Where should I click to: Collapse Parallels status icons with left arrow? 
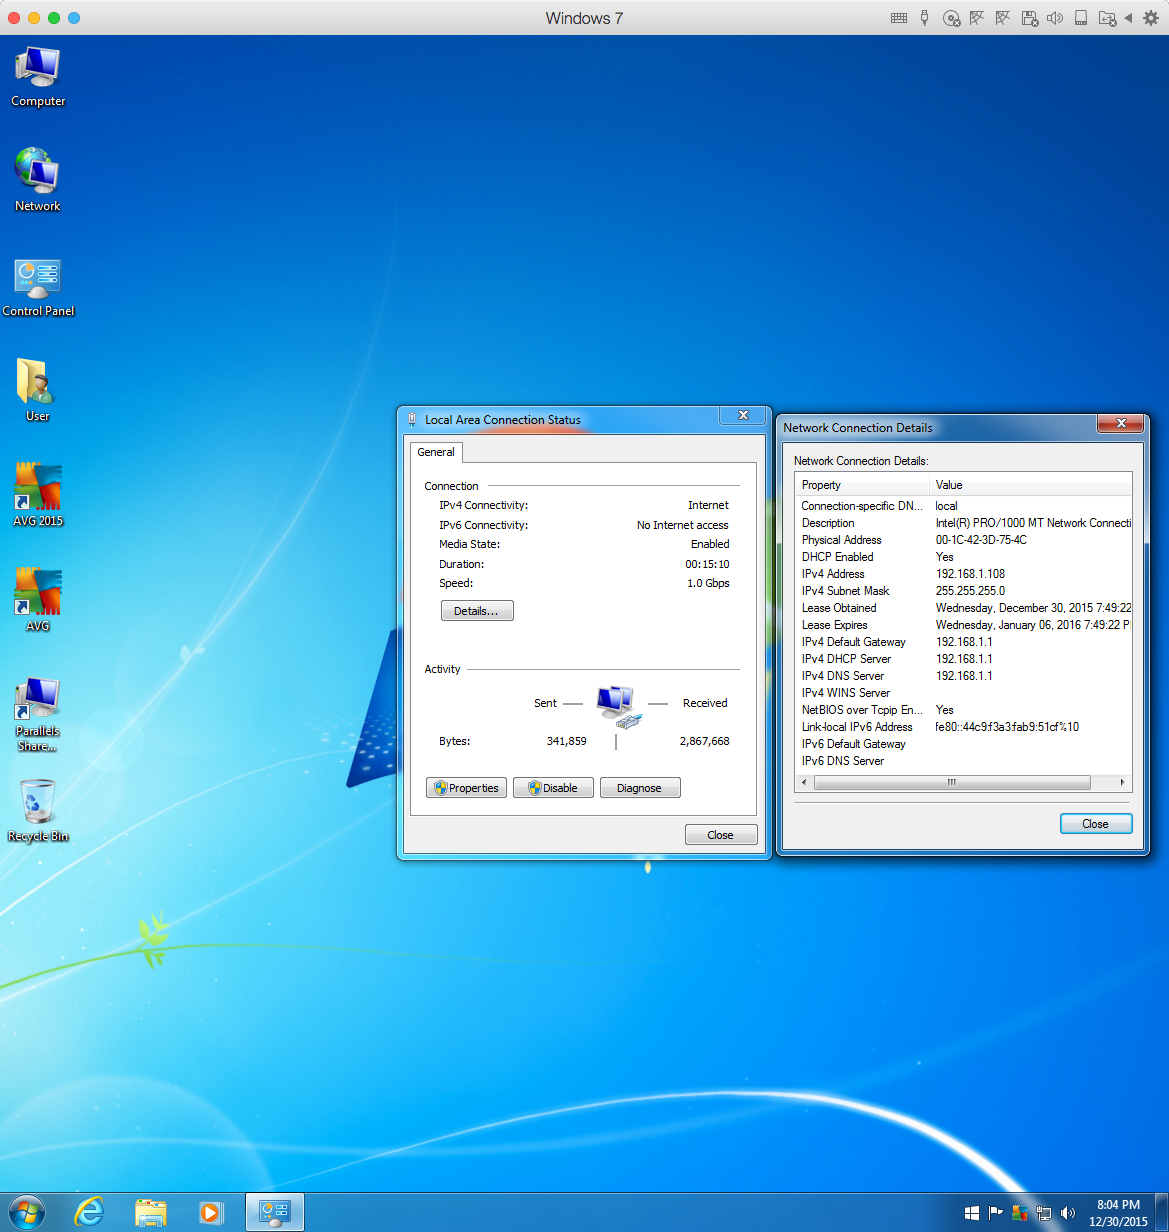[1128, 18]
